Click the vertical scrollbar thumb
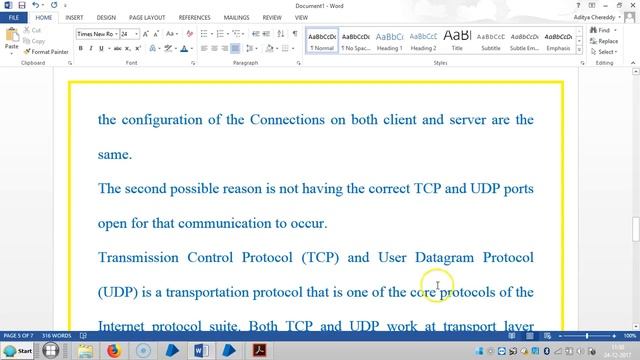640x360 pixels. (636, 229)
